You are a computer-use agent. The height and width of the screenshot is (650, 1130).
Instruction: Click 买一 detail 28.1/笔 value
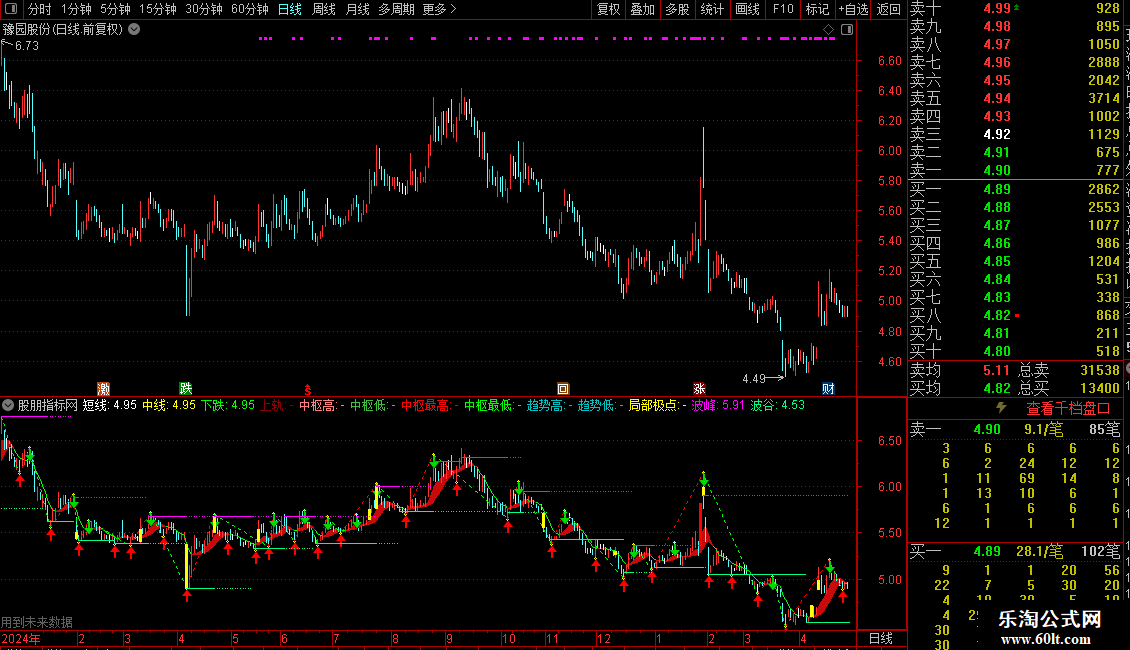point(1039,551)
